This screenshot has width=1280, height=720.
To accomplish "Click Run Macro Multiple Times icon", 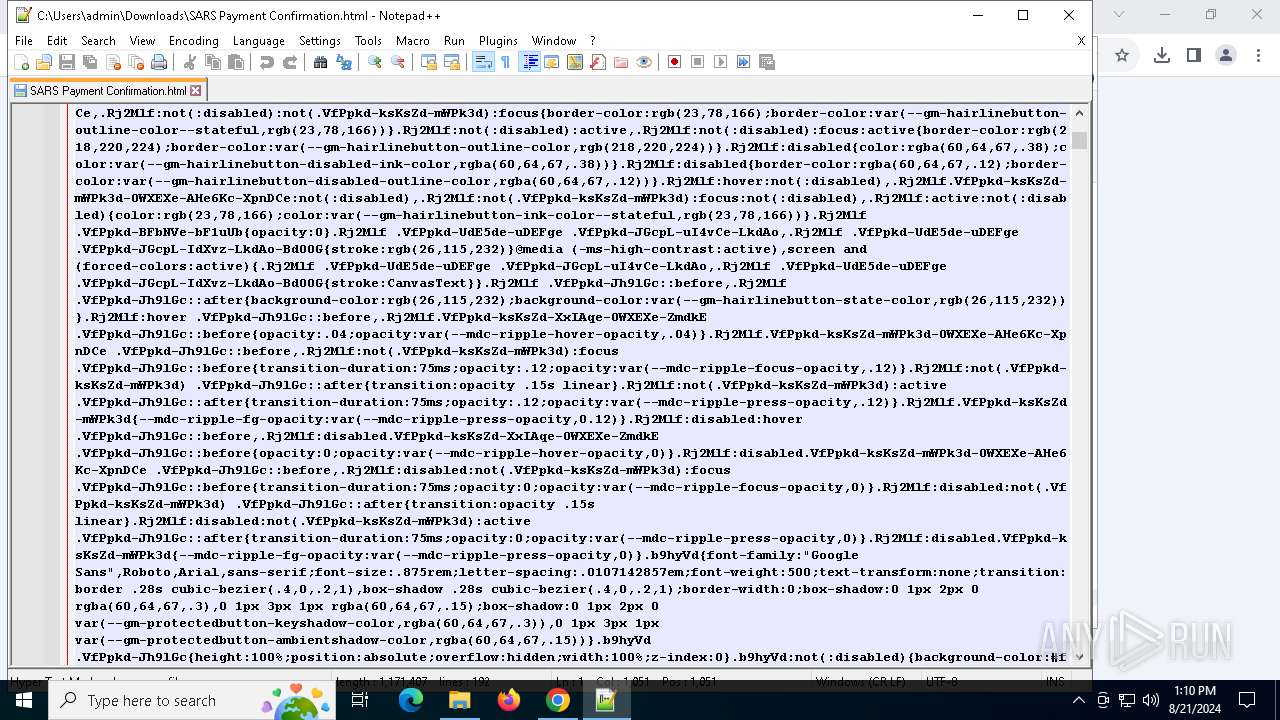I will click(744, 62).
